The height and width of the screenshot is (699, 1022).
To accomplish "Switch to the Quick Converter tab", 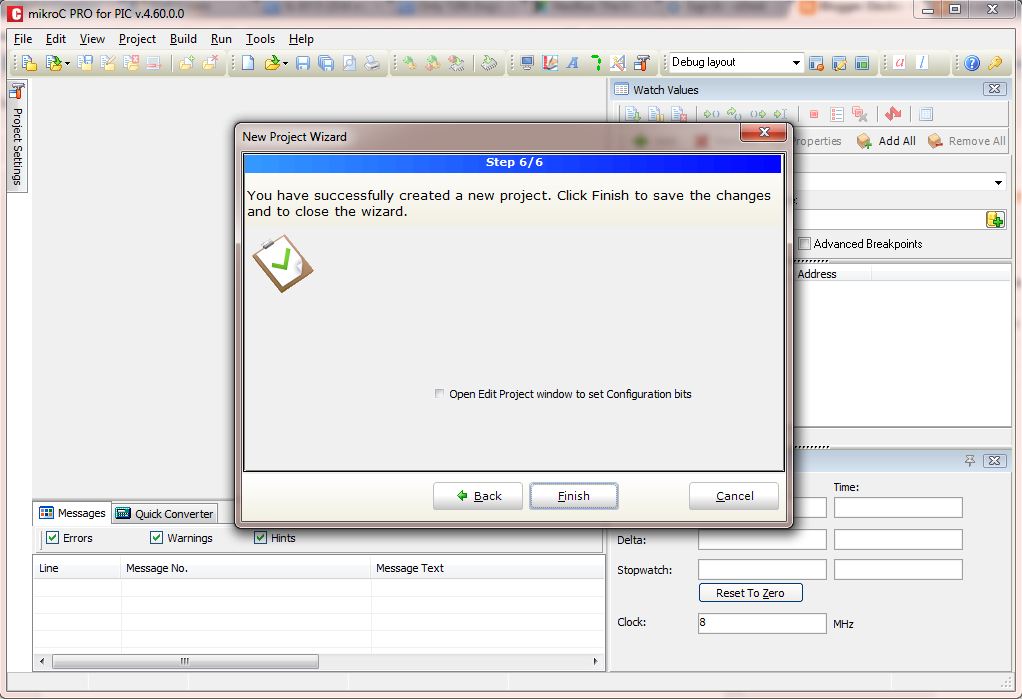I will (164, 514).
